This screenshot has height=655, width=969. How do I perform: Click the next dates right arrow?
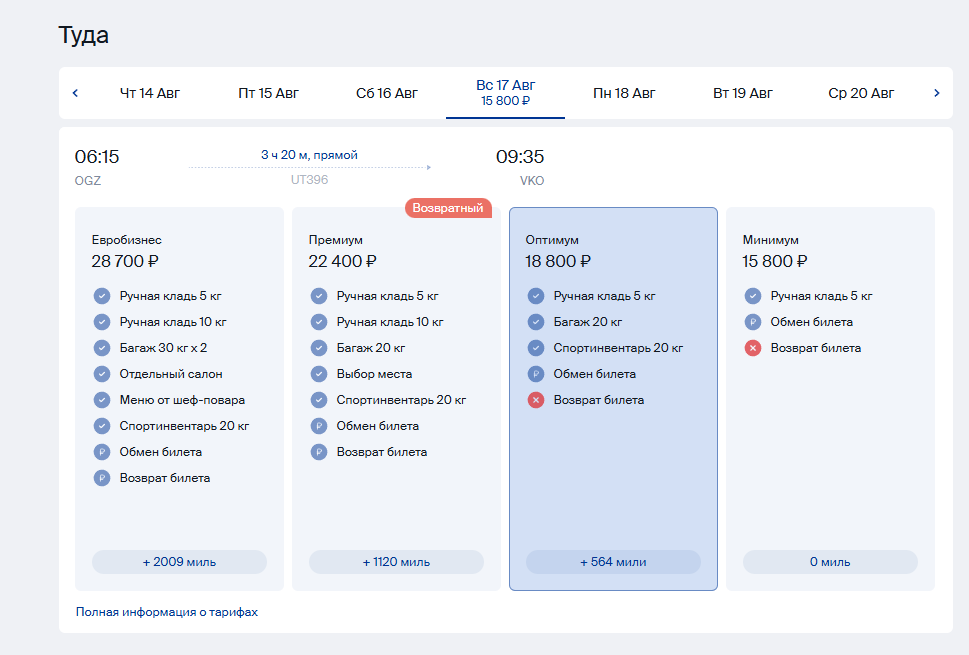pyautogui.click(x=936, y=93)
